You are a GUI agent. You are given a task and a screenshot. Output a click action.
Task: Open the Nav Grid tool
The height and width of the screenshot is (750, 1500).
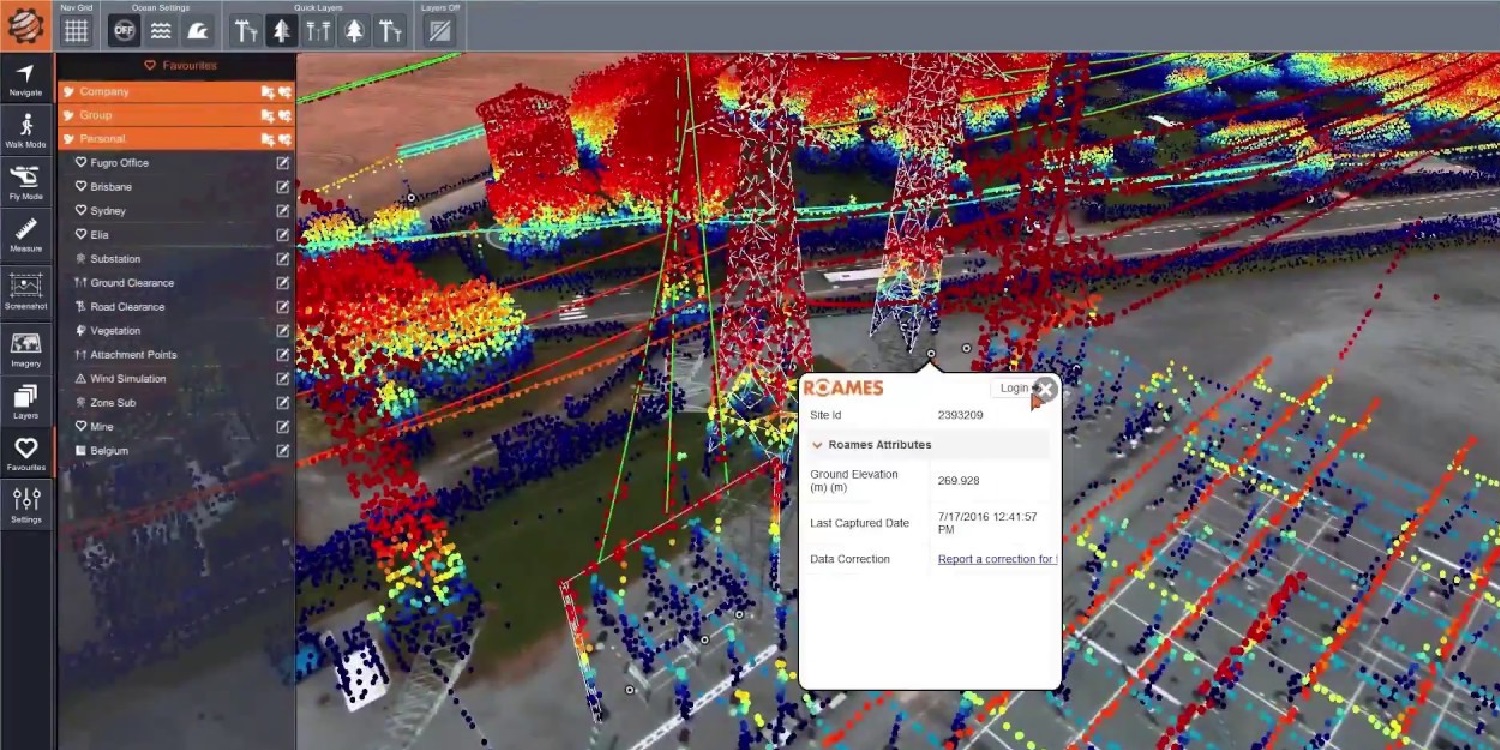76,30
